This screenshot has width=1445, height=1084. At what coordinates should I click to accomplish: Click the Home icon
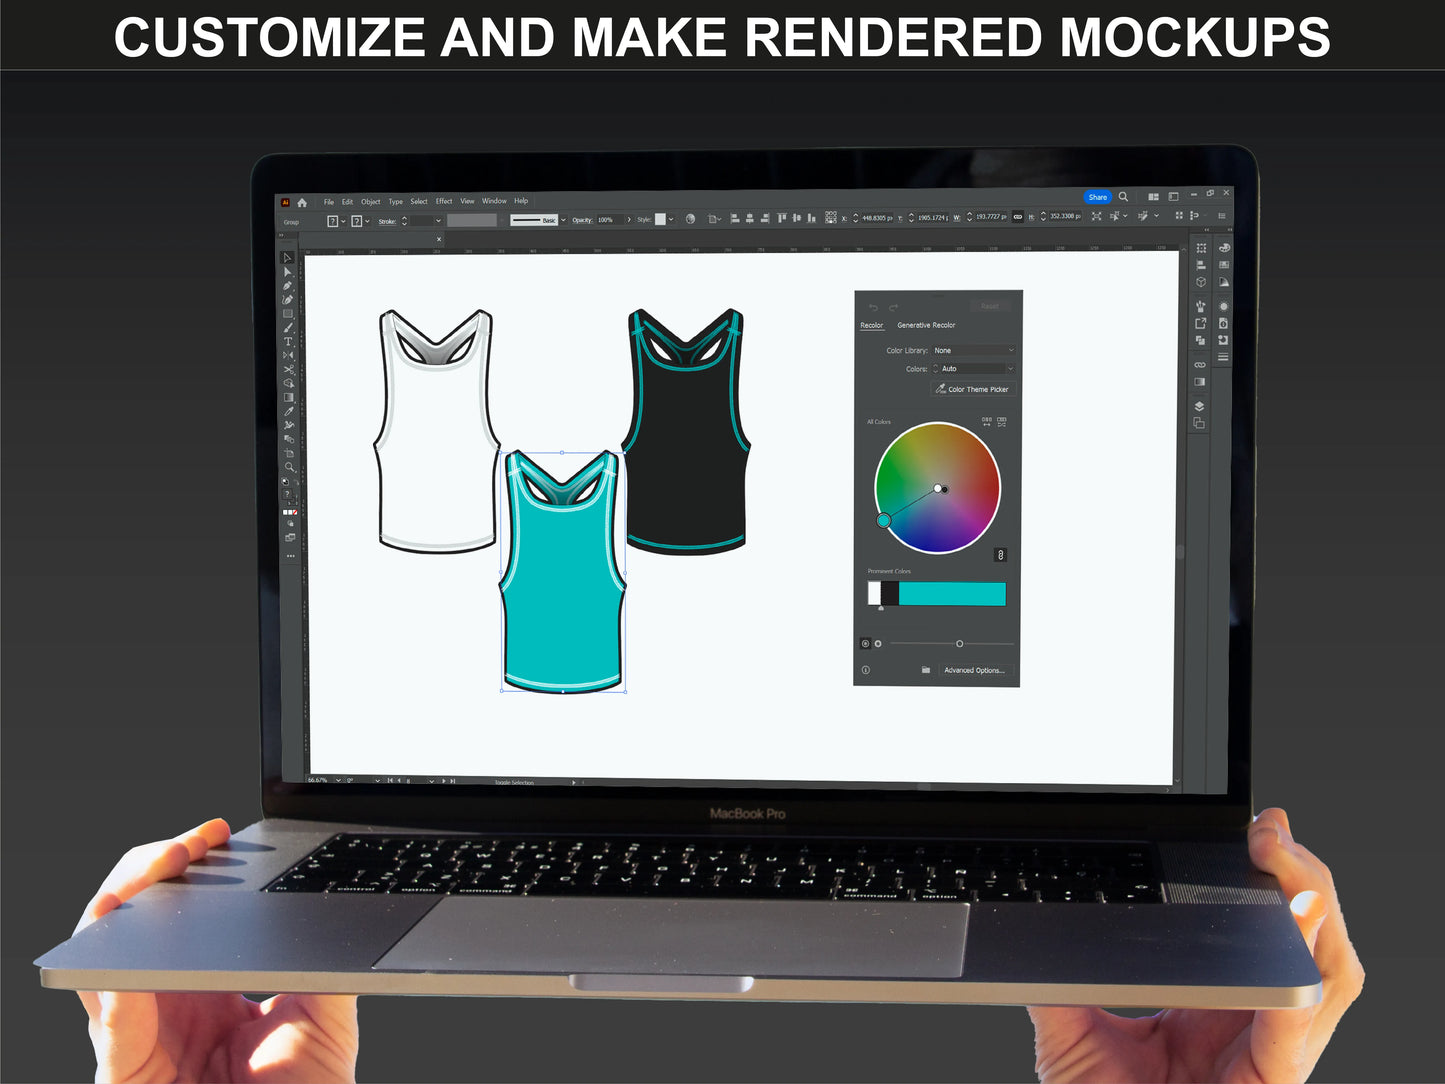[x=302, y=202]
